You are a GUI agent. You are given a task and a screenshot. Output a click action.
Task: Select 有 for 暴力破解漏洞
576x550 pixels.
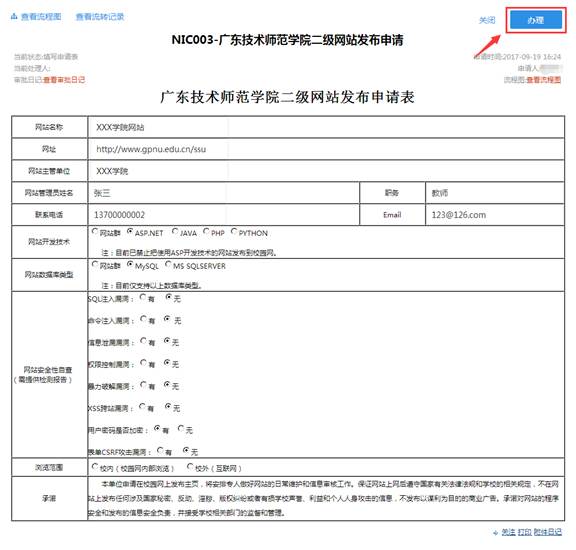tap(143, 384)
